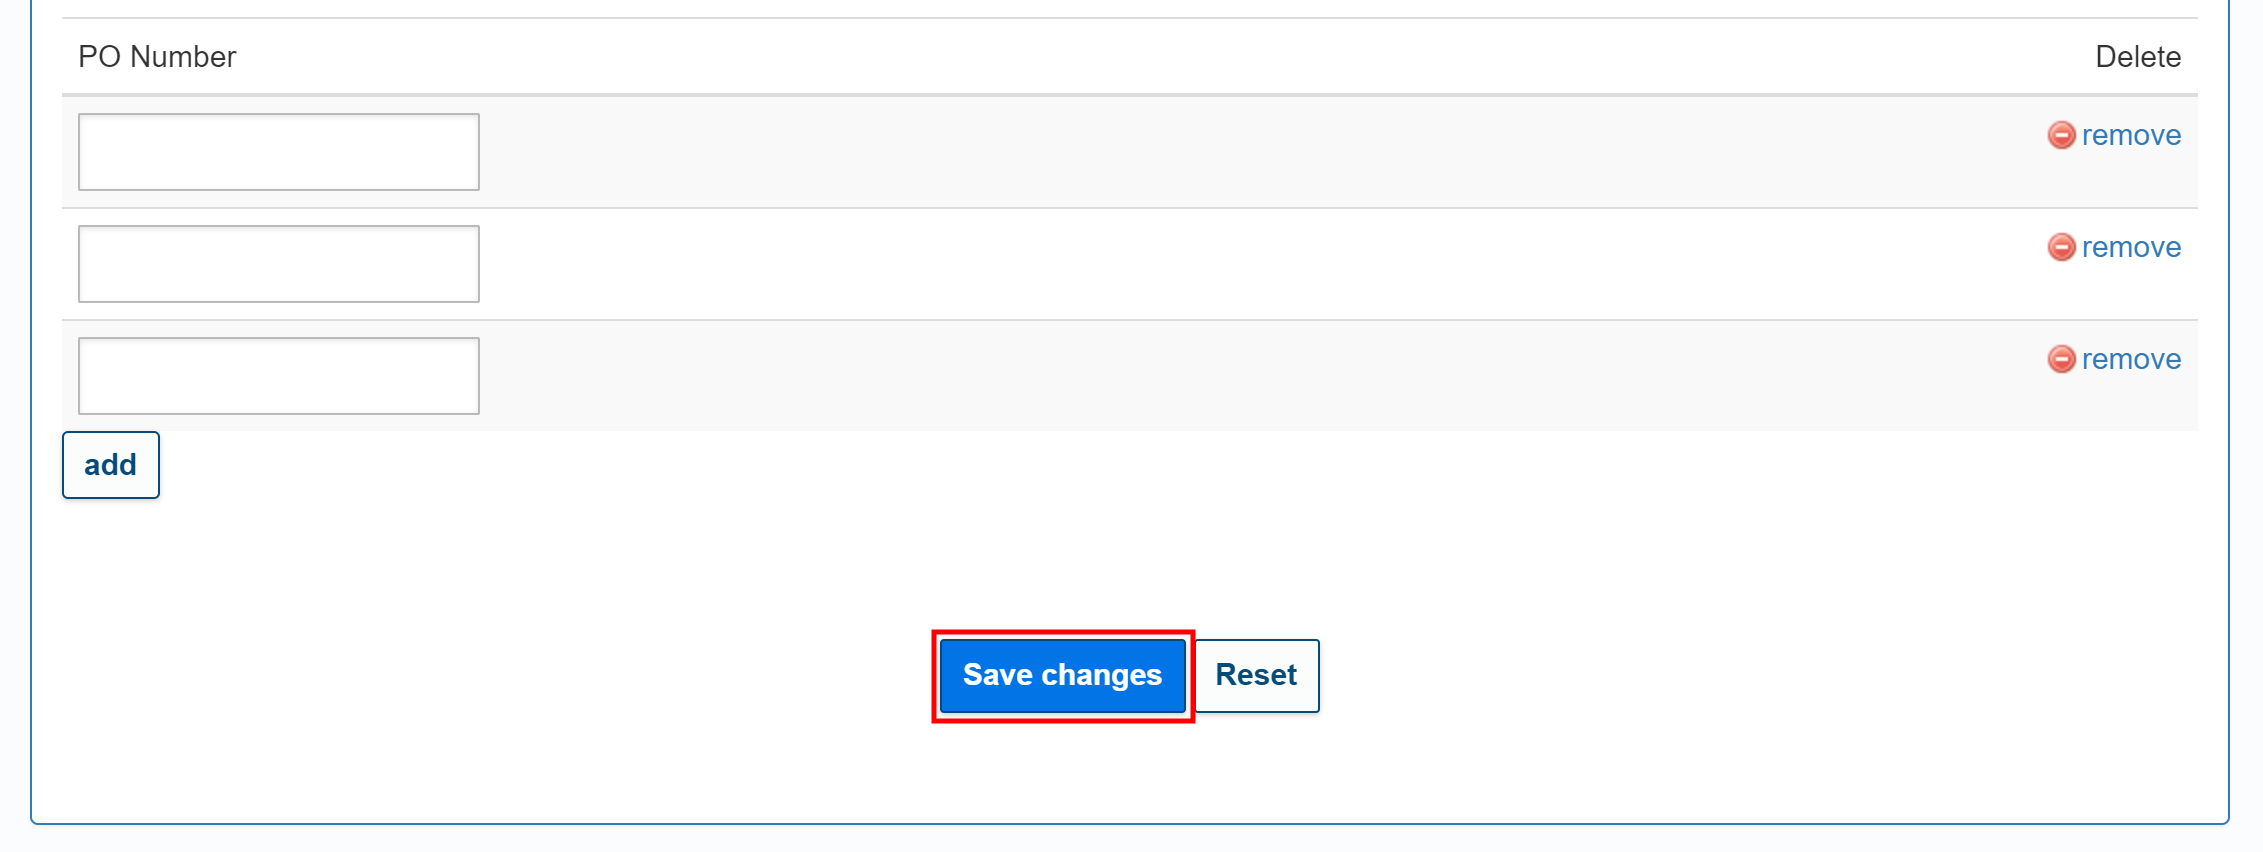2263x852 pixels.
Task: Click the red minus icon in third row
Action: click(x=2061, y=359)
